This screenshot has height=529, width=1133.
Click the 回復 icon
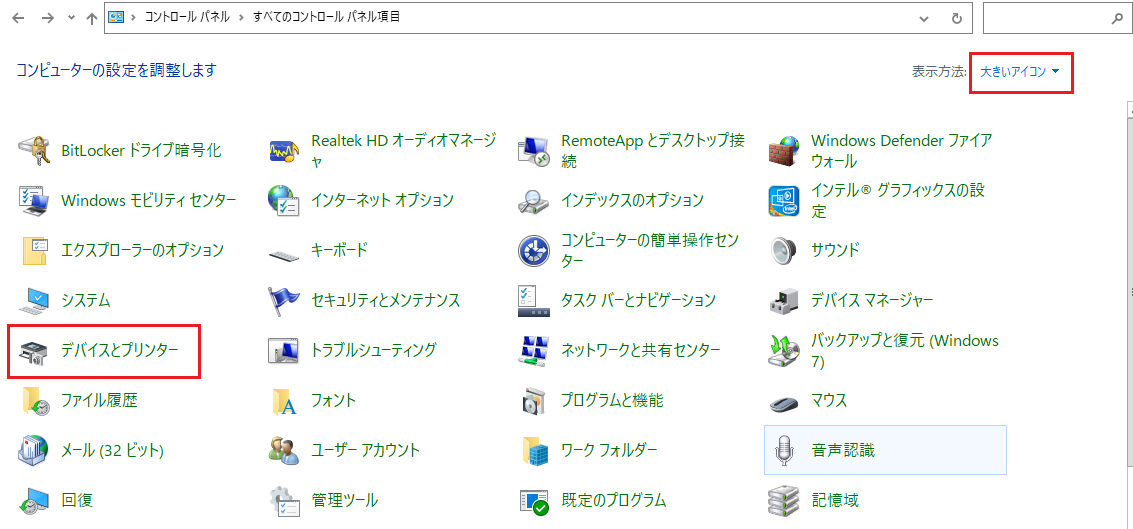click(x=33, y=500)
